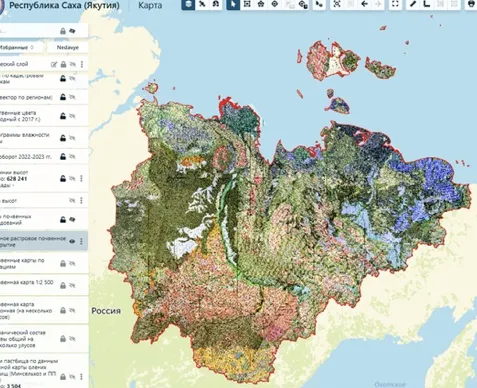Open three-dot menu on '628 241' layer

pos(81,178)
